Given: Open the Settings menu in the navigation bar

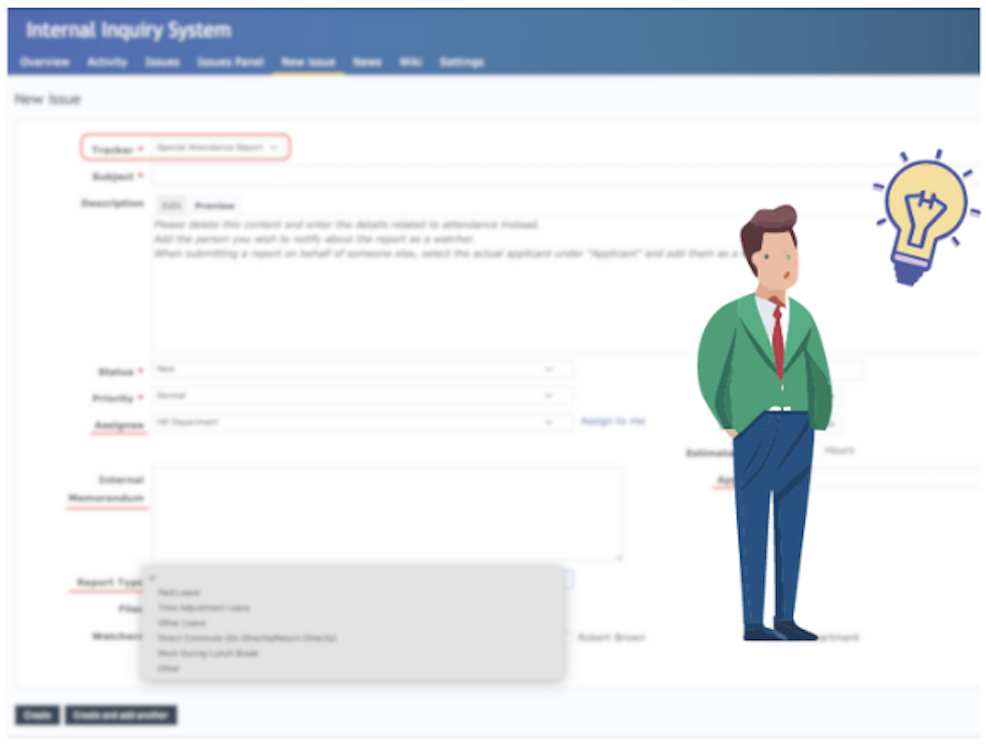Looking at the screenshot, I should coord(461,62).
